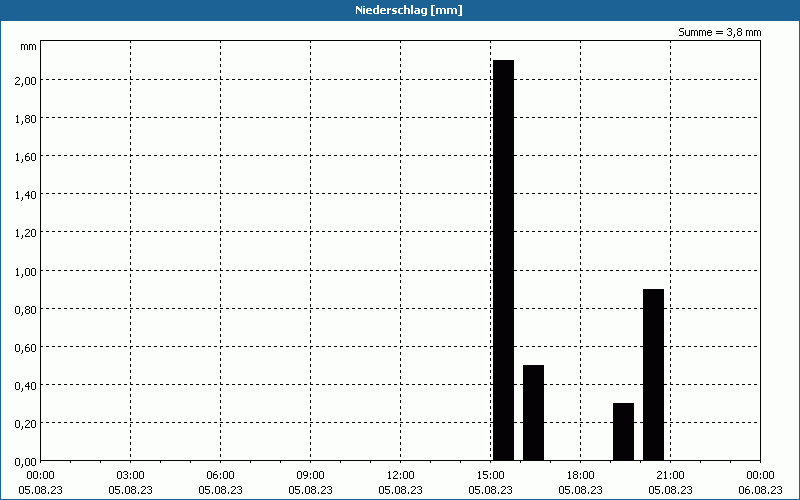Screen dimensions: 800x500
Task: Click the 1,00 y-axis value
Action: (x=26, y=271)
